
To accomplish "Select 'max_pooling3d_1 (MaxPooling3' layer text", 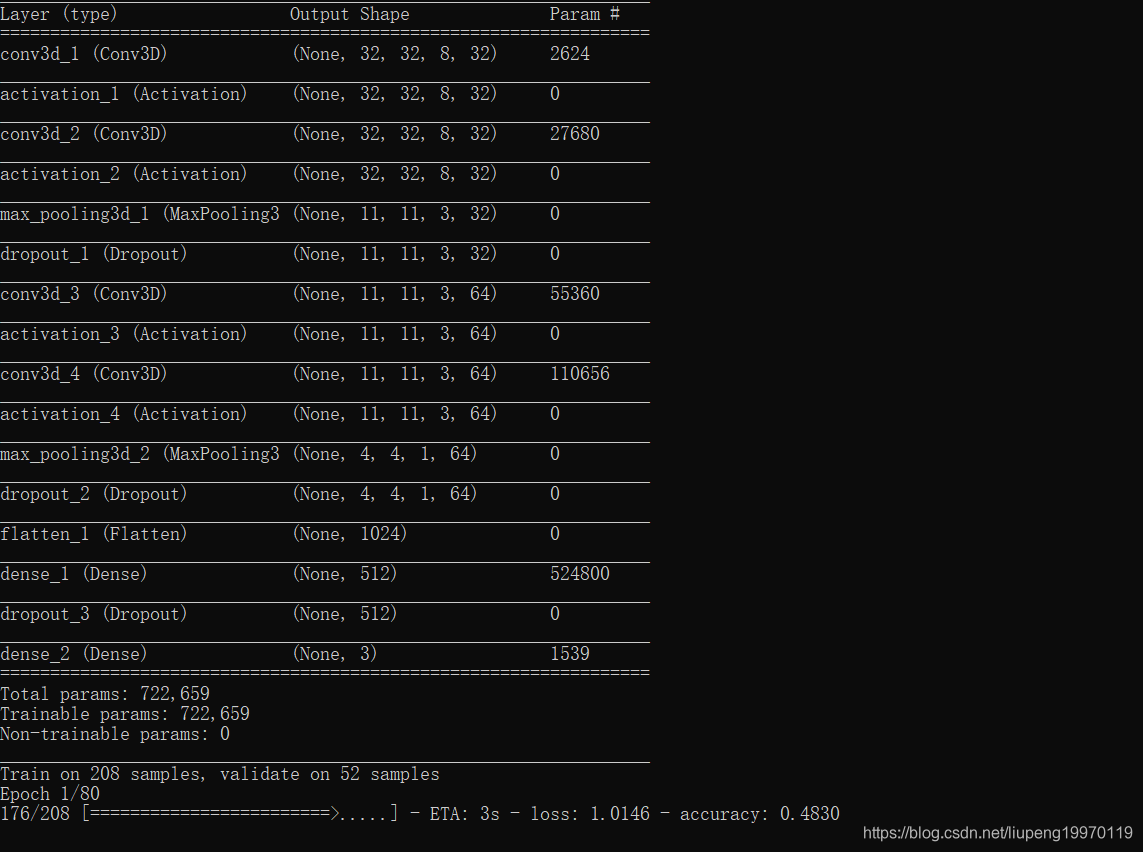I will click(x=140, y=214).
